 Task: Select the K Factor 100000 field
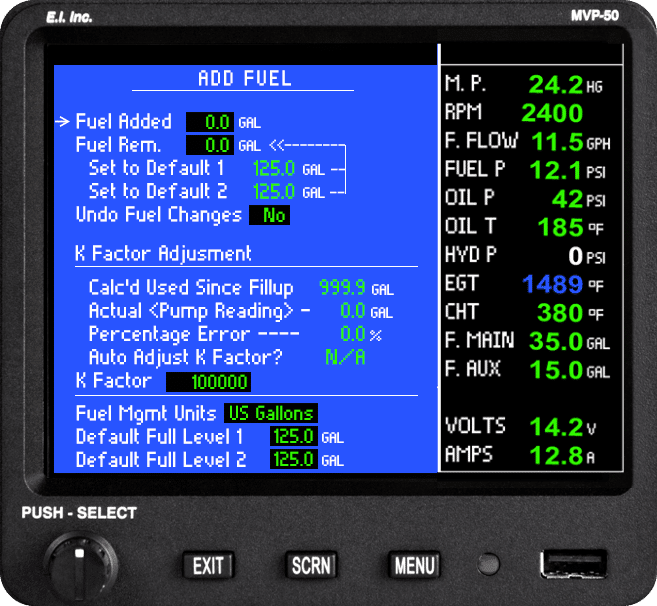coord(208,382)
